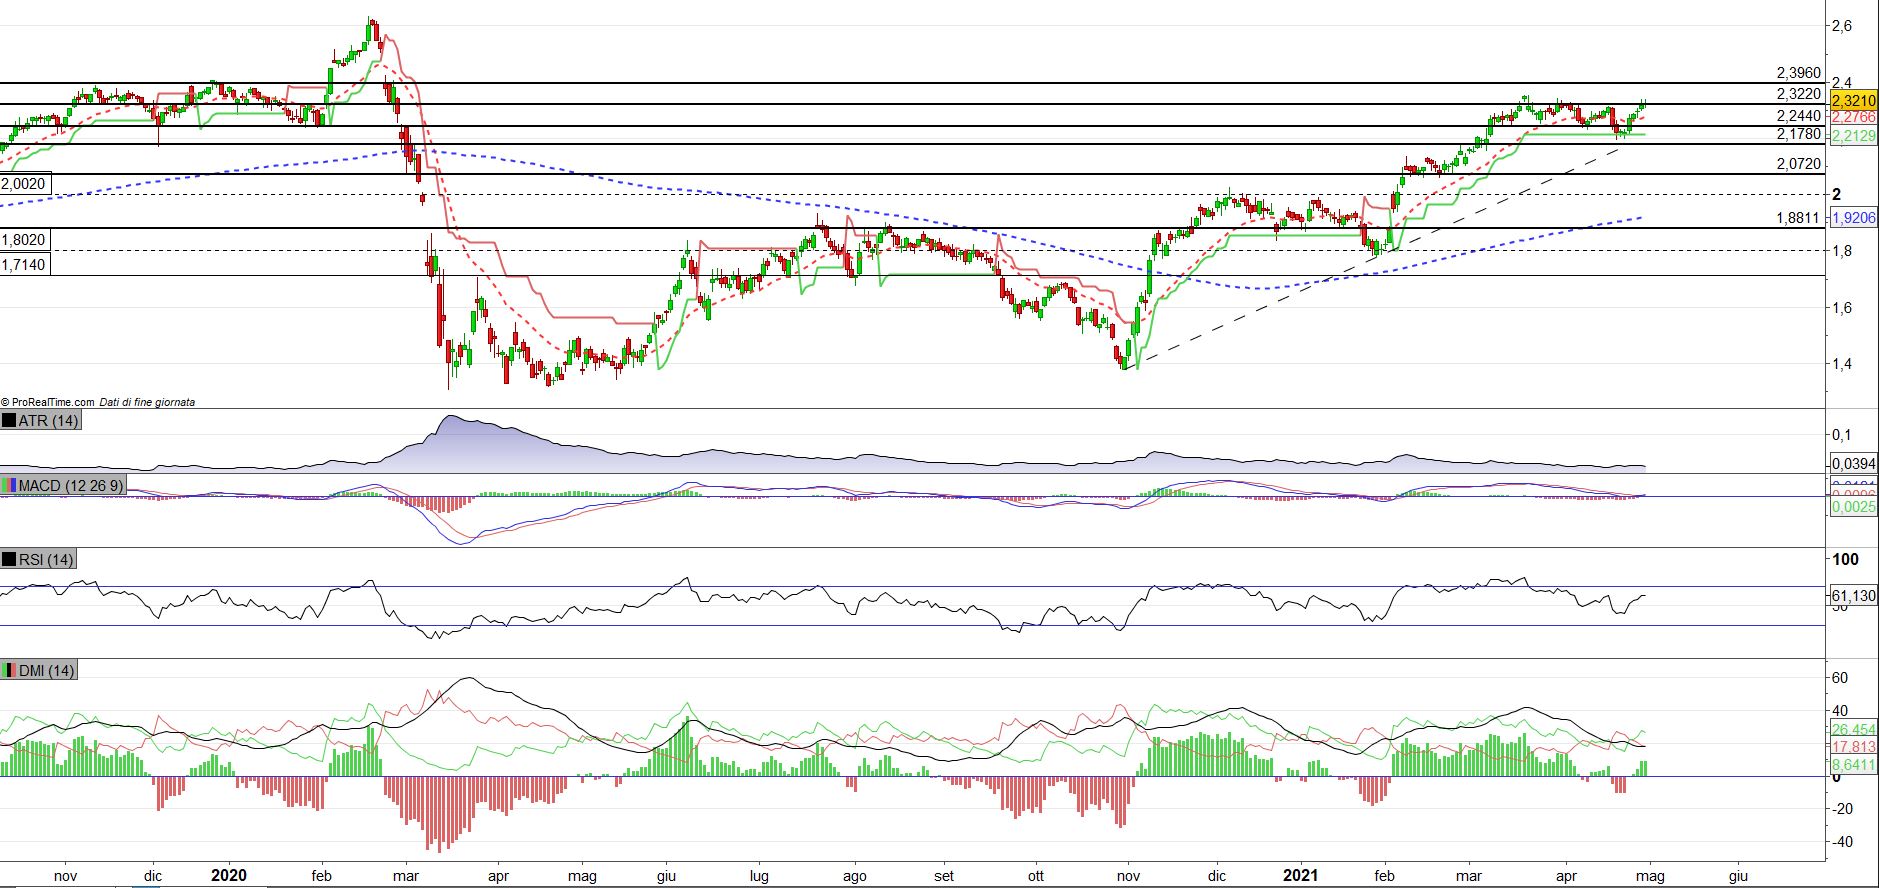The width and height of the screenshot is (1879, 888).
Task: Click the black ATR indicator color square
Action: (9, 421)
